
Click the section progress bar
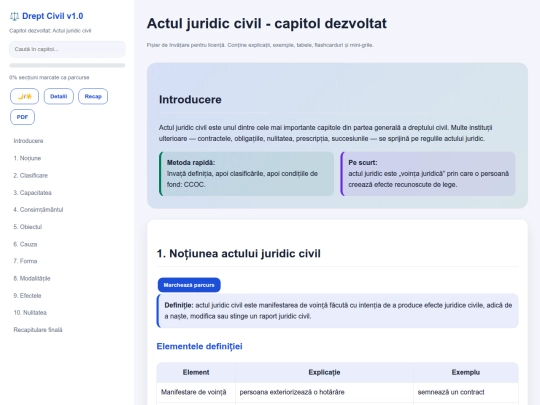point(67,65)
